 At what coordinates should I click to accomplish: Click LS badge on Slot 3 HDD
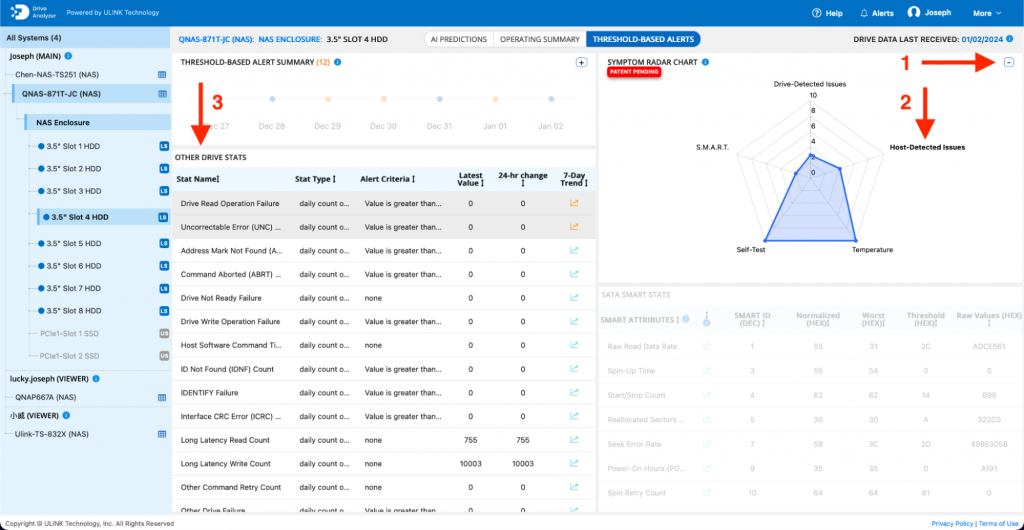[x=164, y=191]
